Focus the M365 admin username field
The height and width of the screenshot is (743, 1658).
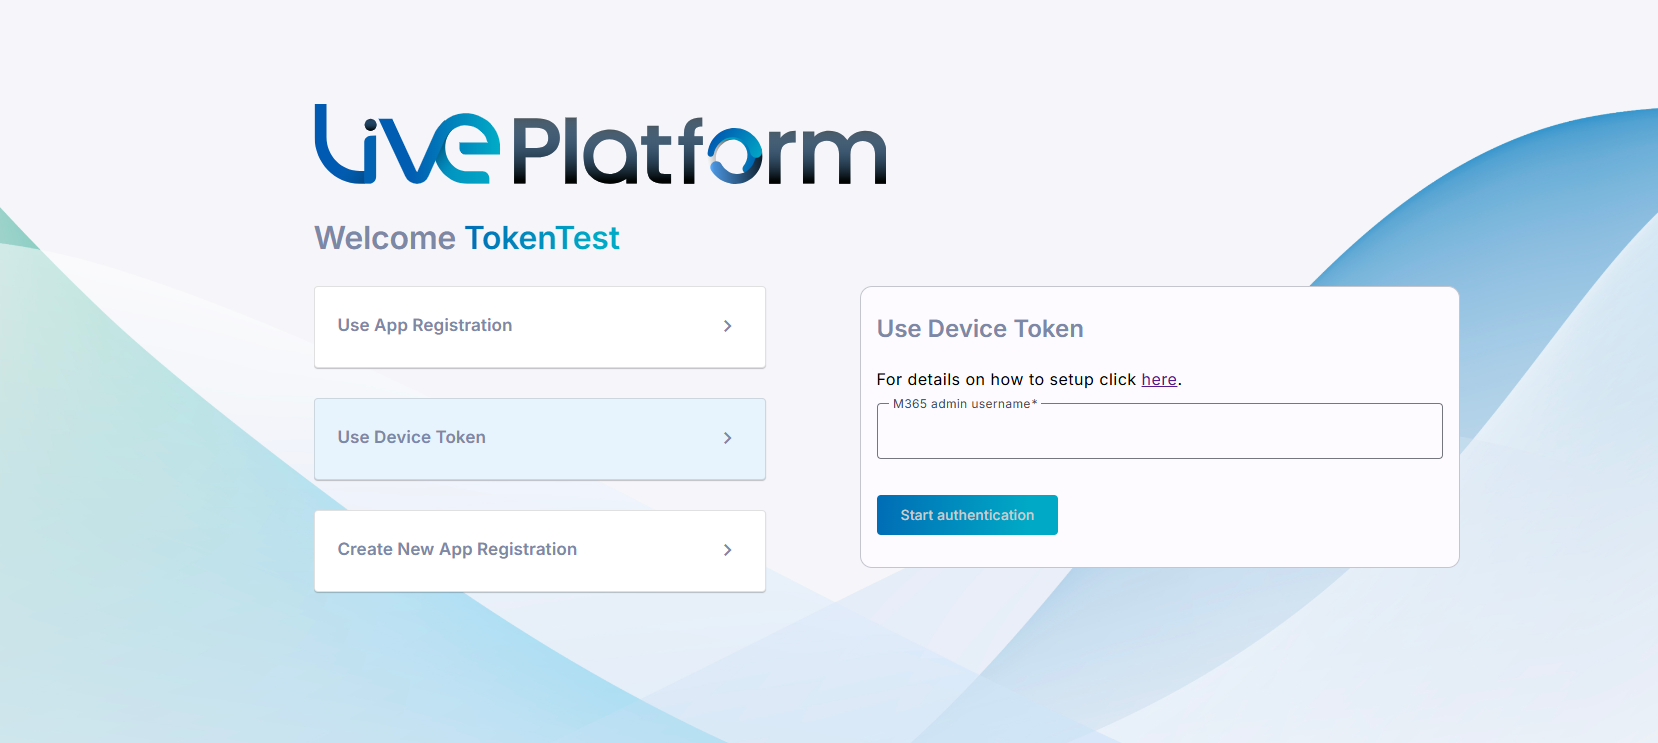pyautogui.click(x=1159, y=431)
